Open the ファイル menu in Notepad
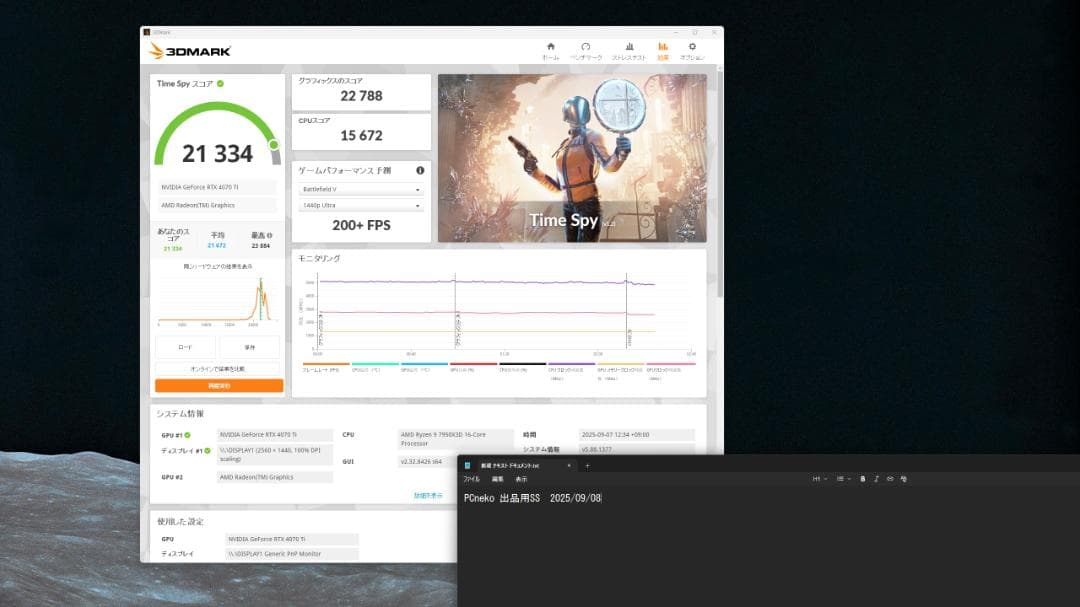This screenshot has width=1080, height=607. 471,479
